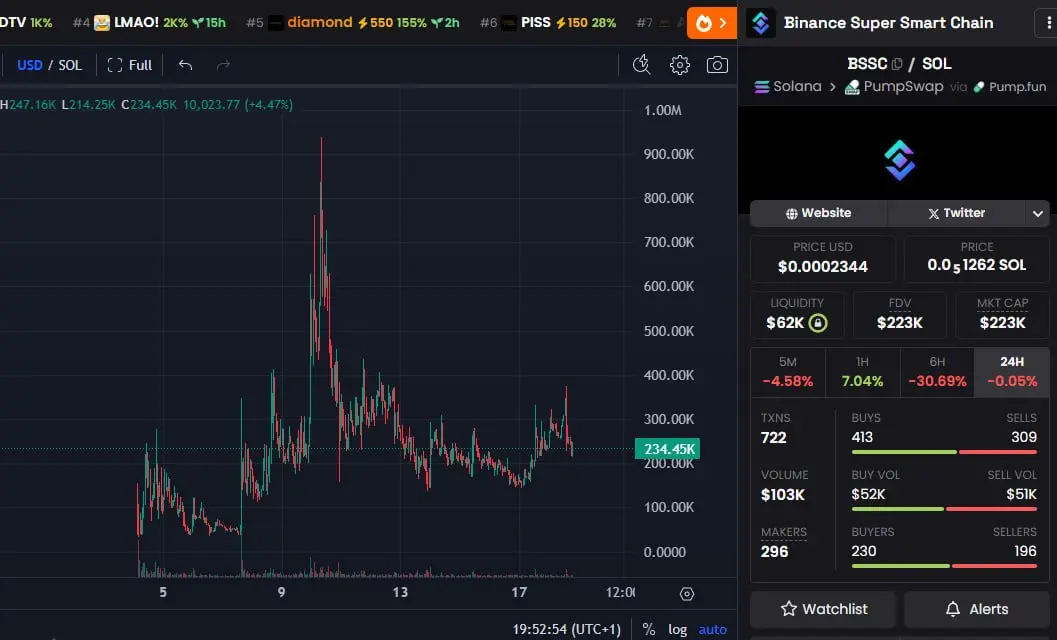Viewport: 1057px width, 640px height.
Task: Take a chart snapshot with camera icon
Action: tap(717, 65)
